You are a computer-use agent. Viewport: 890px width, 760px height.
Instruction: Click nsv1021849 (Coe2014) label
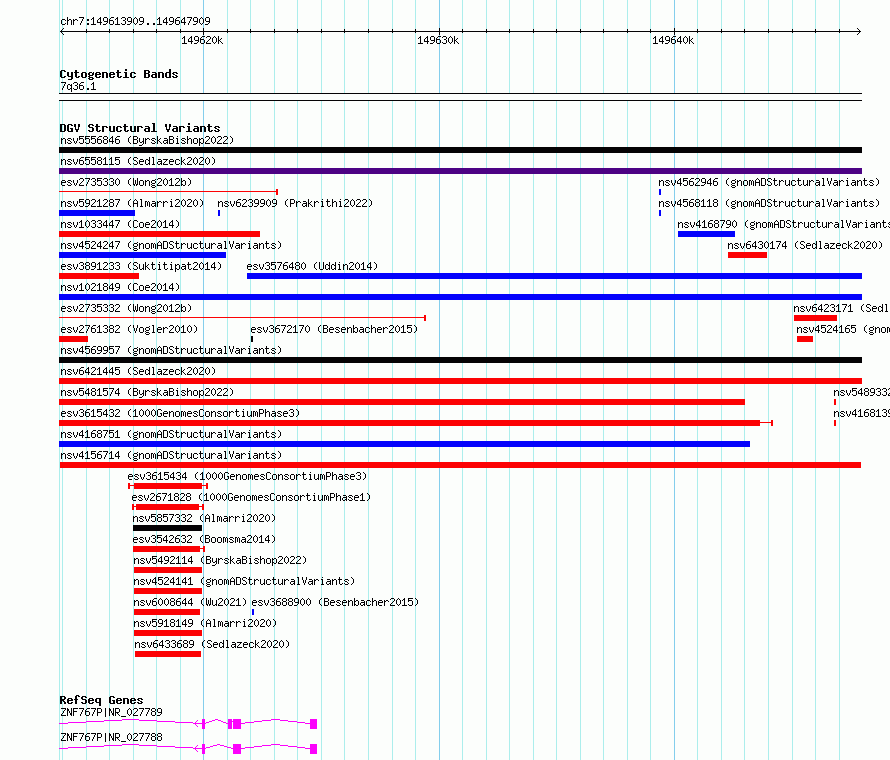coord(120,287)
